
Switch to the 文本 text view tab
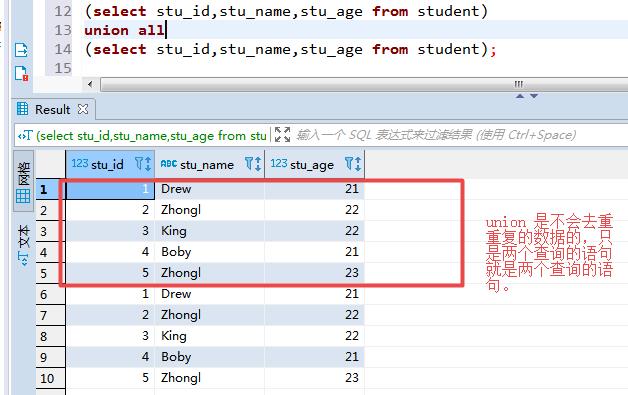pyautogui.click(x=24, y=245)
